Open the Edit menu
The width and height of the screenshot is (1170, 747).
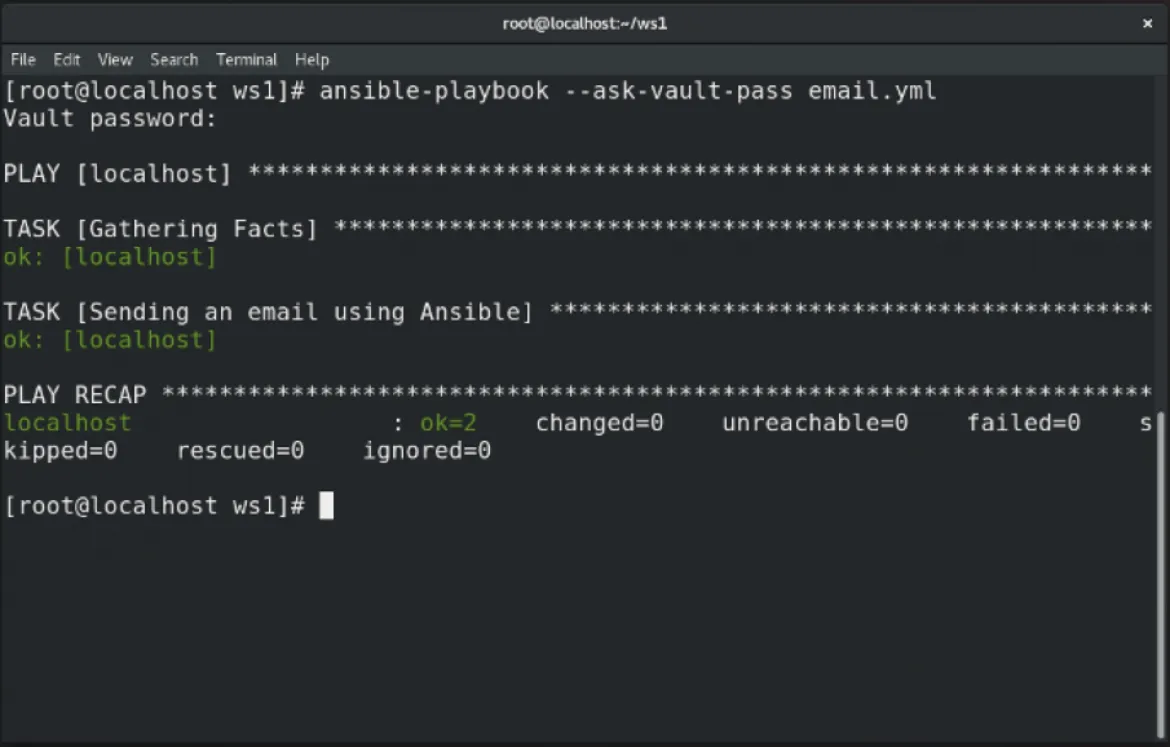click(x=66, y=59)
